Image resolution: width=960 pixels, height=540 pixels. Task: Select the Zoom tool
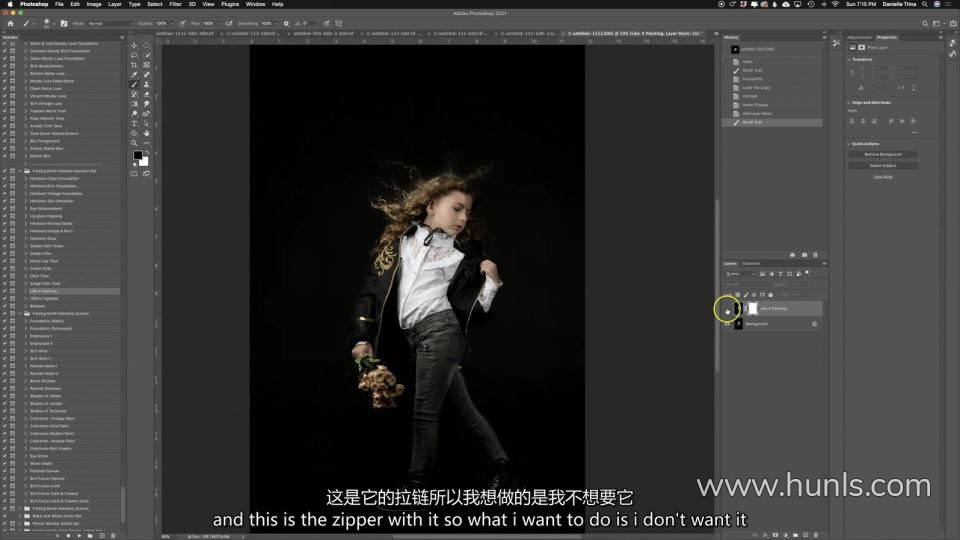(134, 143)
